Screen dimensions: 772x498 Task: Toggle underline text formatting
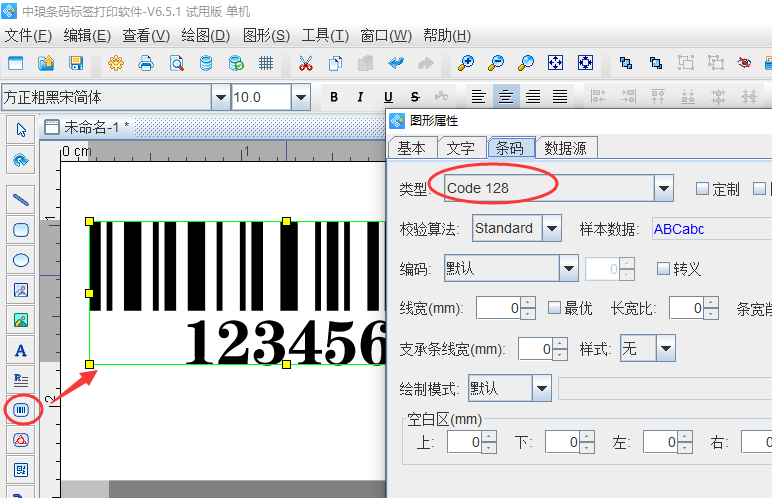[388, 97]
